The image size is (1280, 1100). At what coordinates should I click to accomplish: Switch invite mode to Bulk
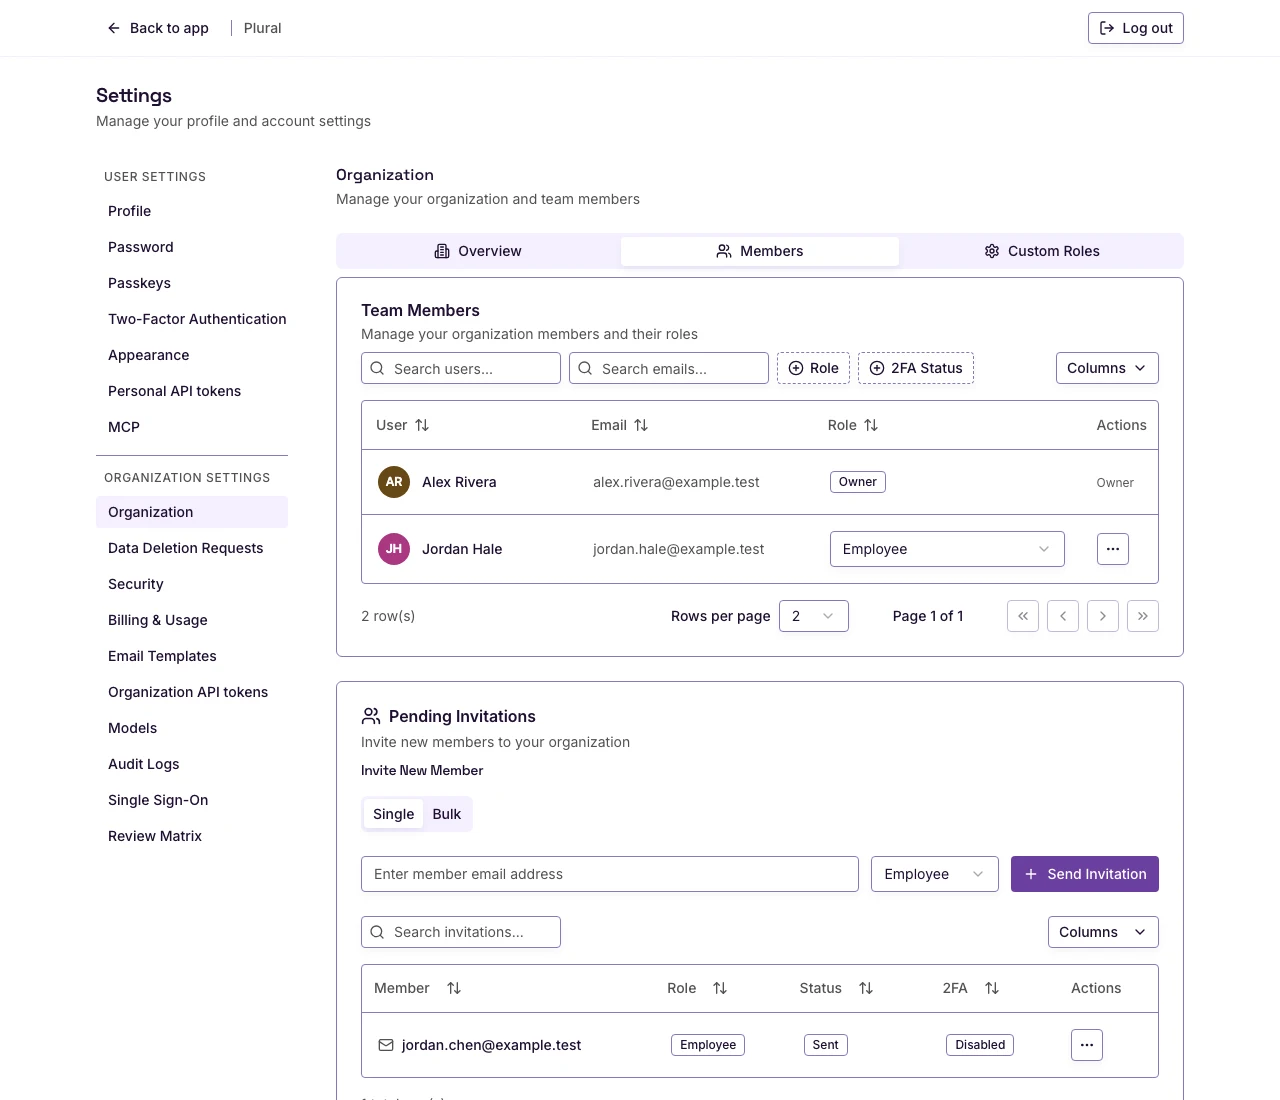tap(447, 814)
